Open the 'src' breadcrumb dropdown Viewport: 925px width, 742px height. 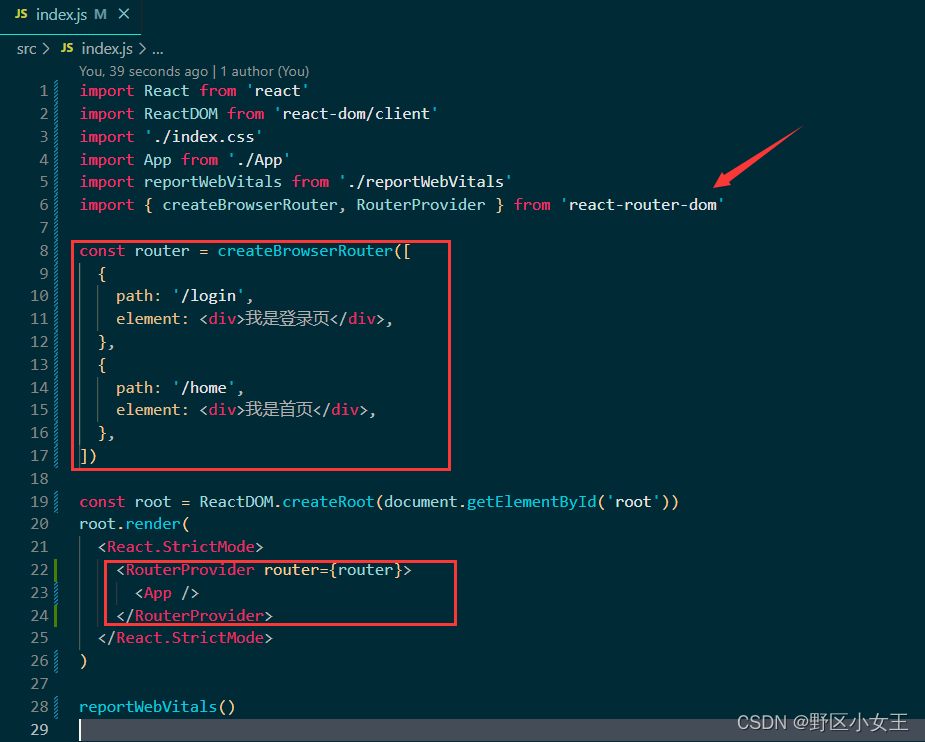pyautogui.click(x=26, y=48)
